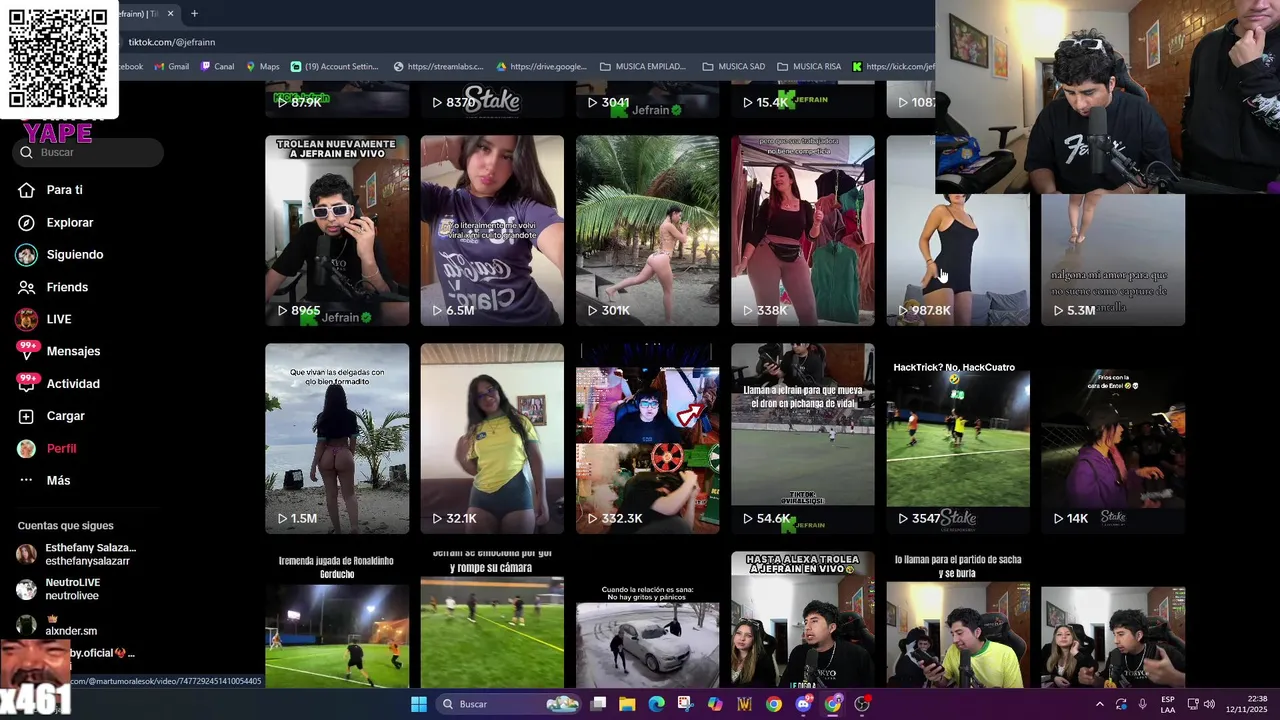Open the Gmail bookmark
This screenshot has height=720, width=1280.
coord(170,67)
